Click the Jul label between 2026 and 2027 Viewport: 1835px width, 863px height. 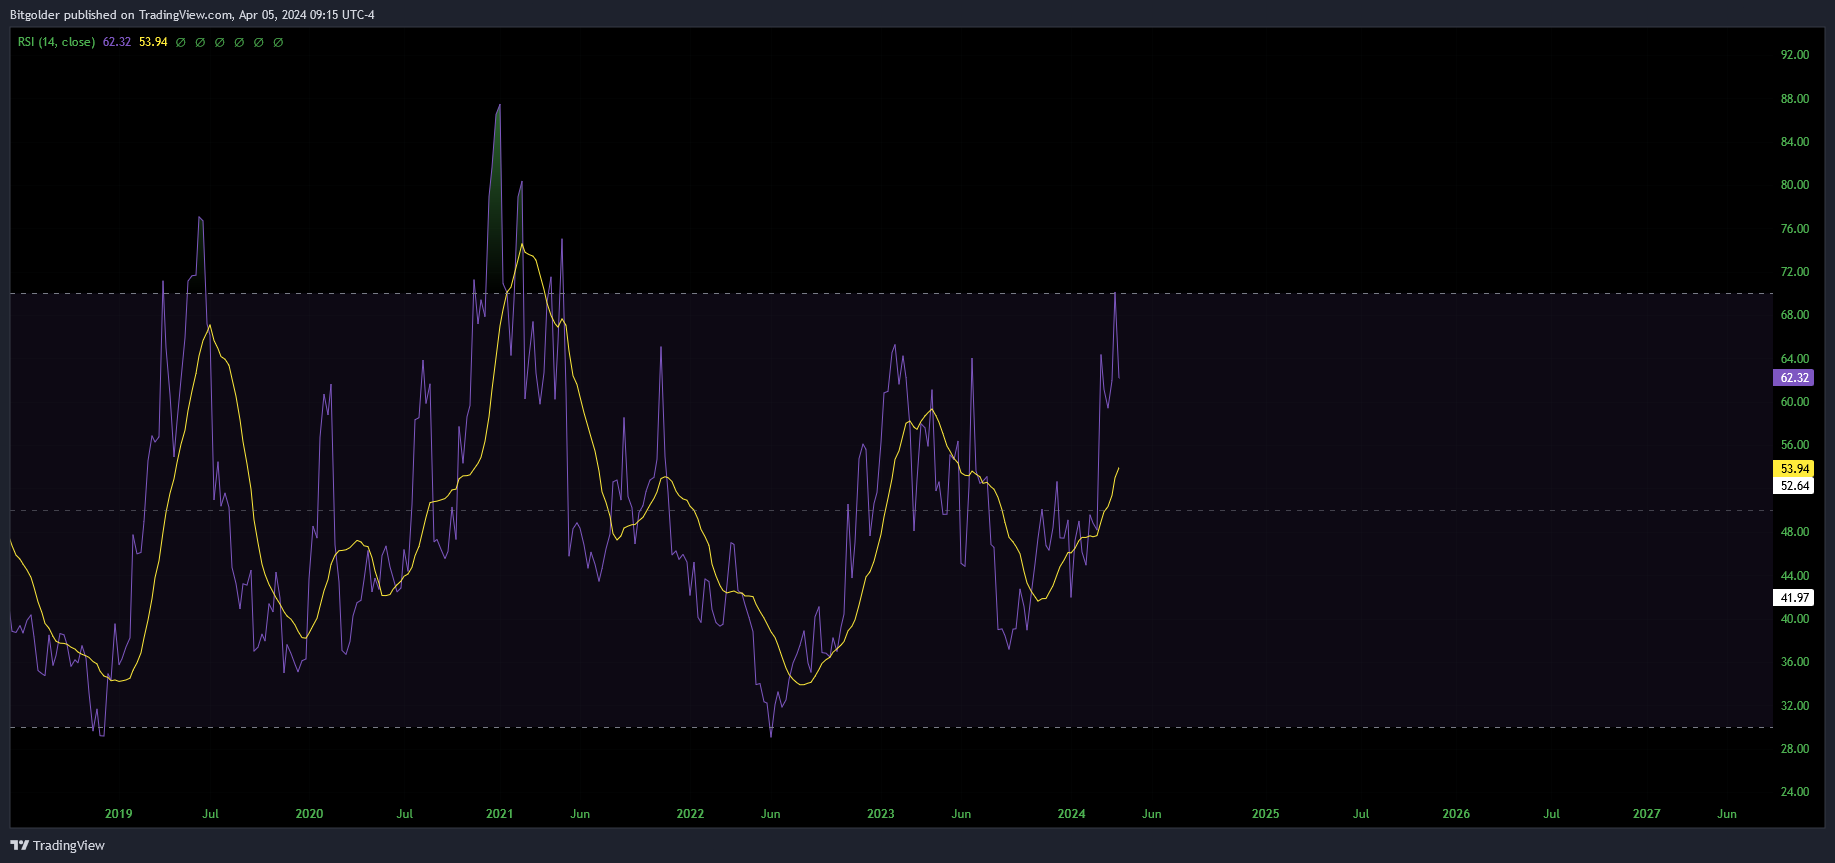(x=1551, y=814)
